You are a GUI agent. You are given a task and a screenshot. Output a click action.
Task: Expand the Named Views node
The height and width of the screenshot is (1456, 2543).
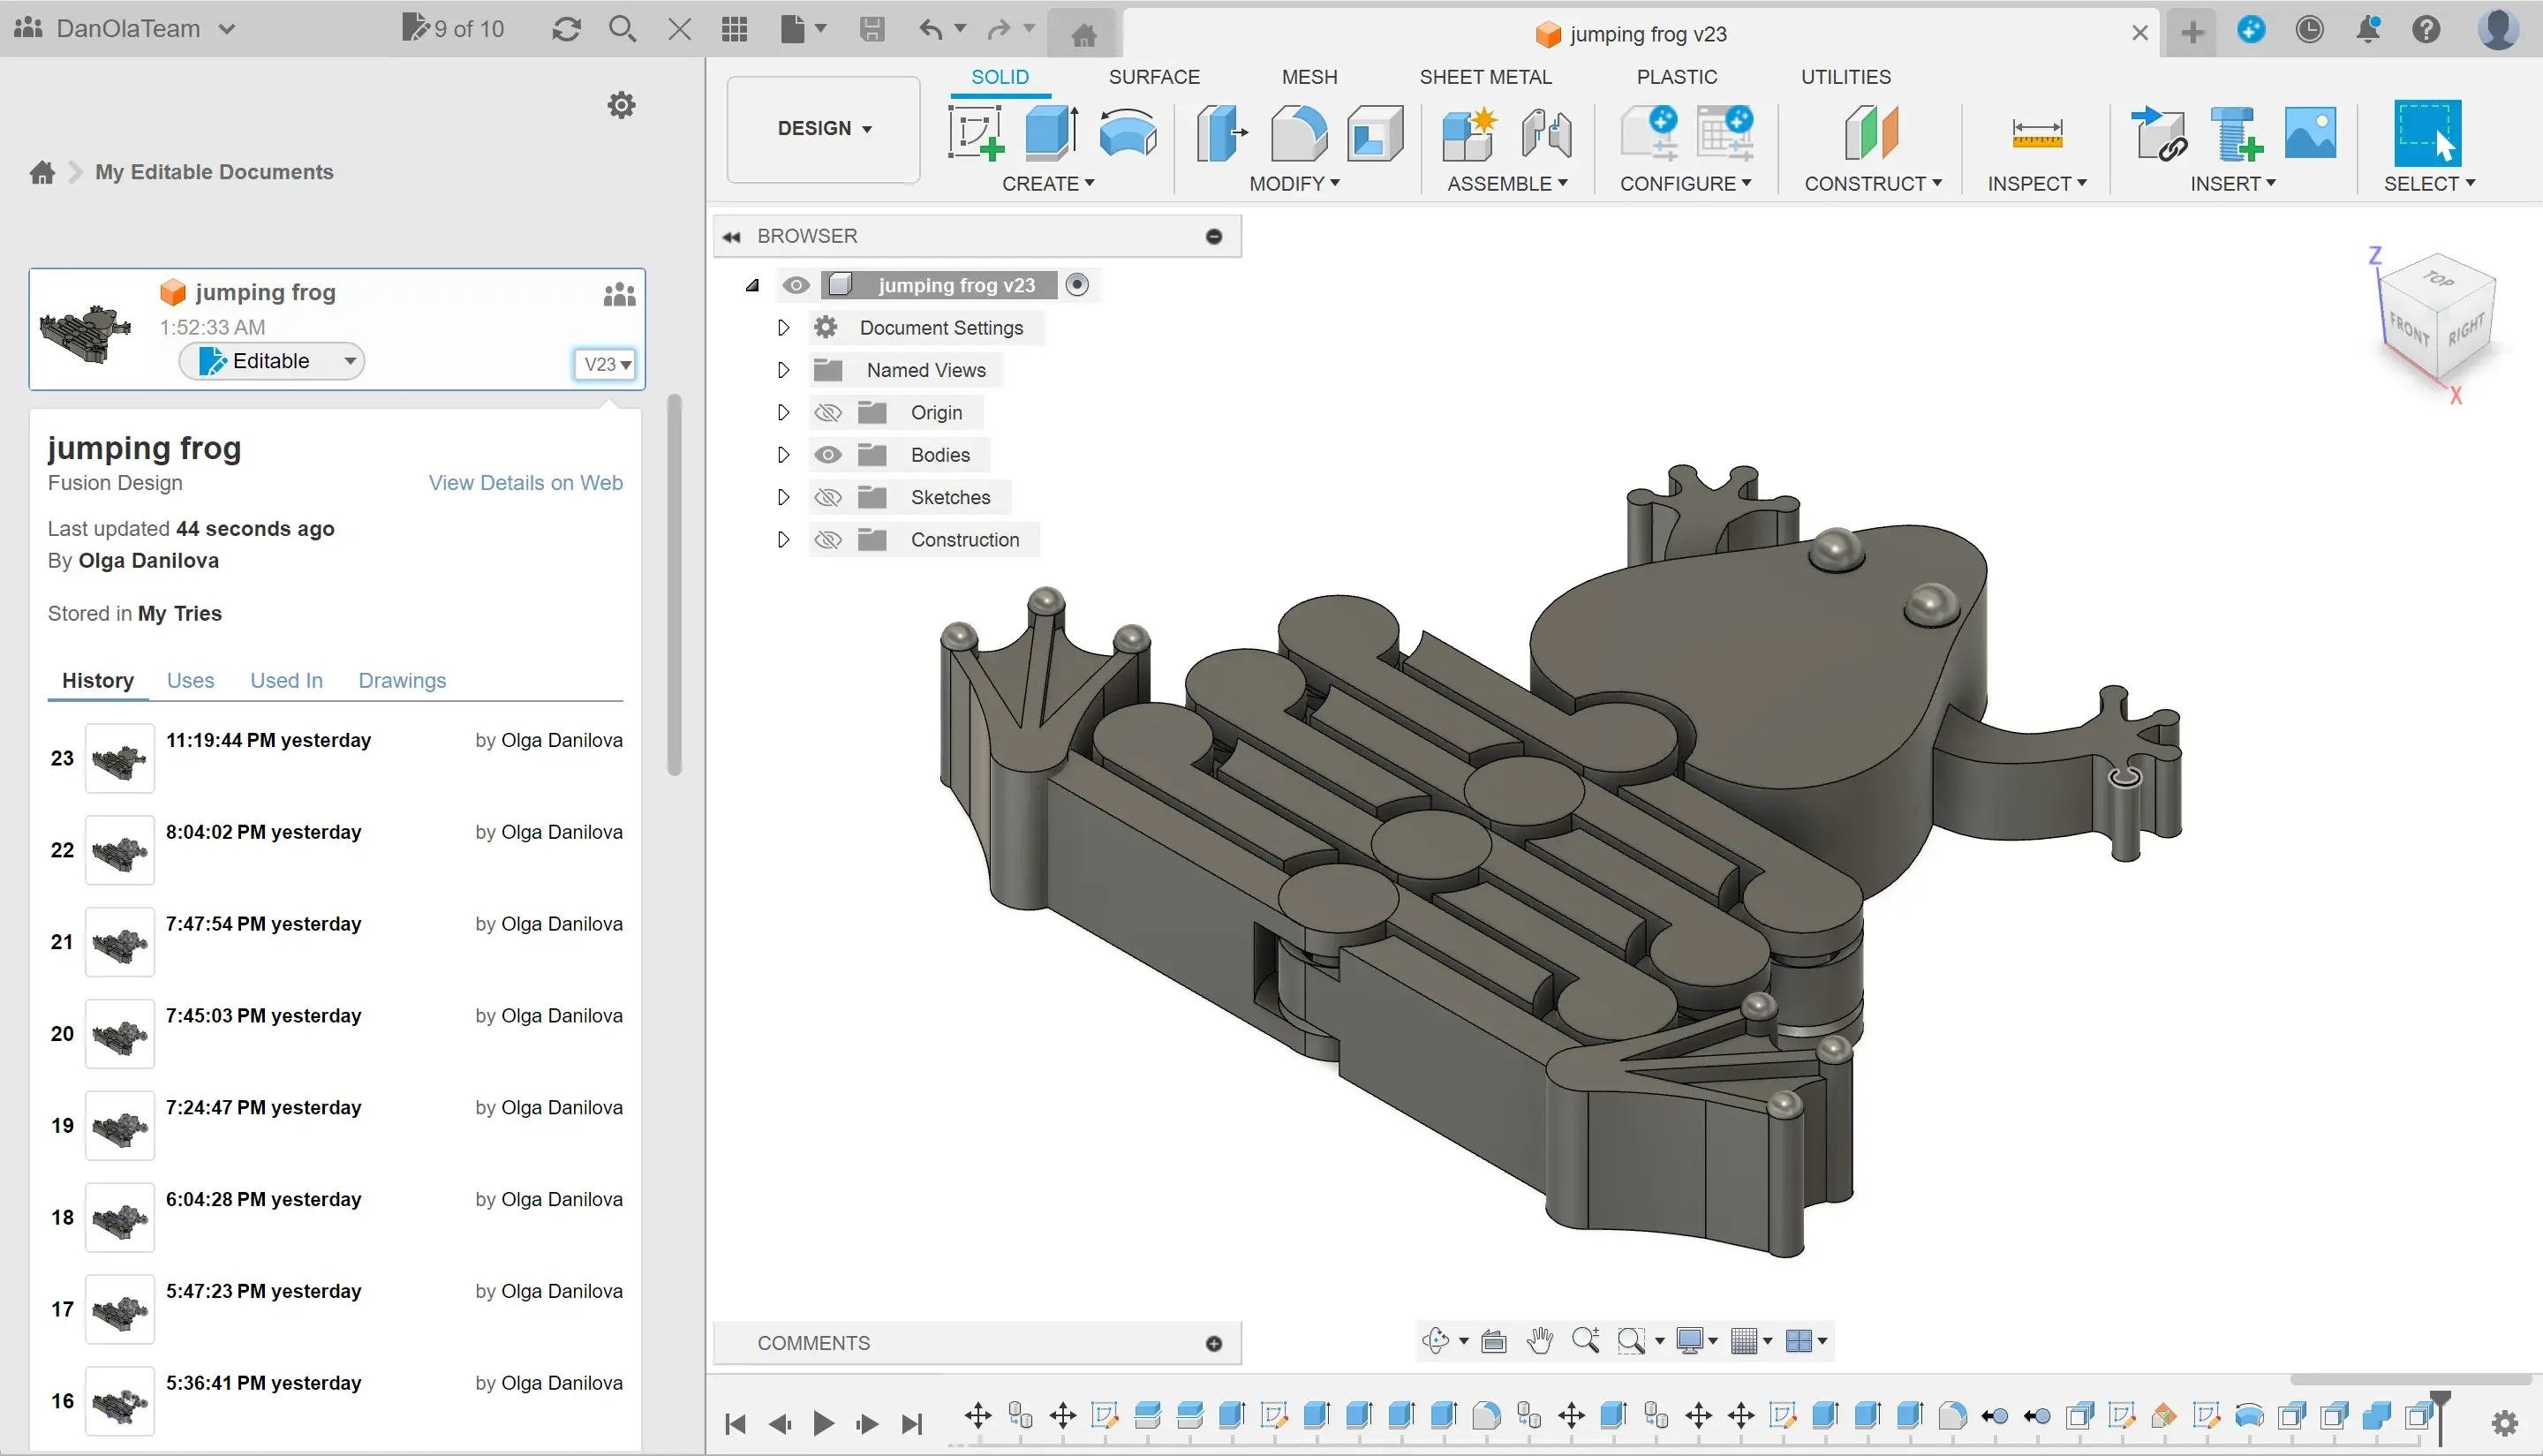(783, 370)
